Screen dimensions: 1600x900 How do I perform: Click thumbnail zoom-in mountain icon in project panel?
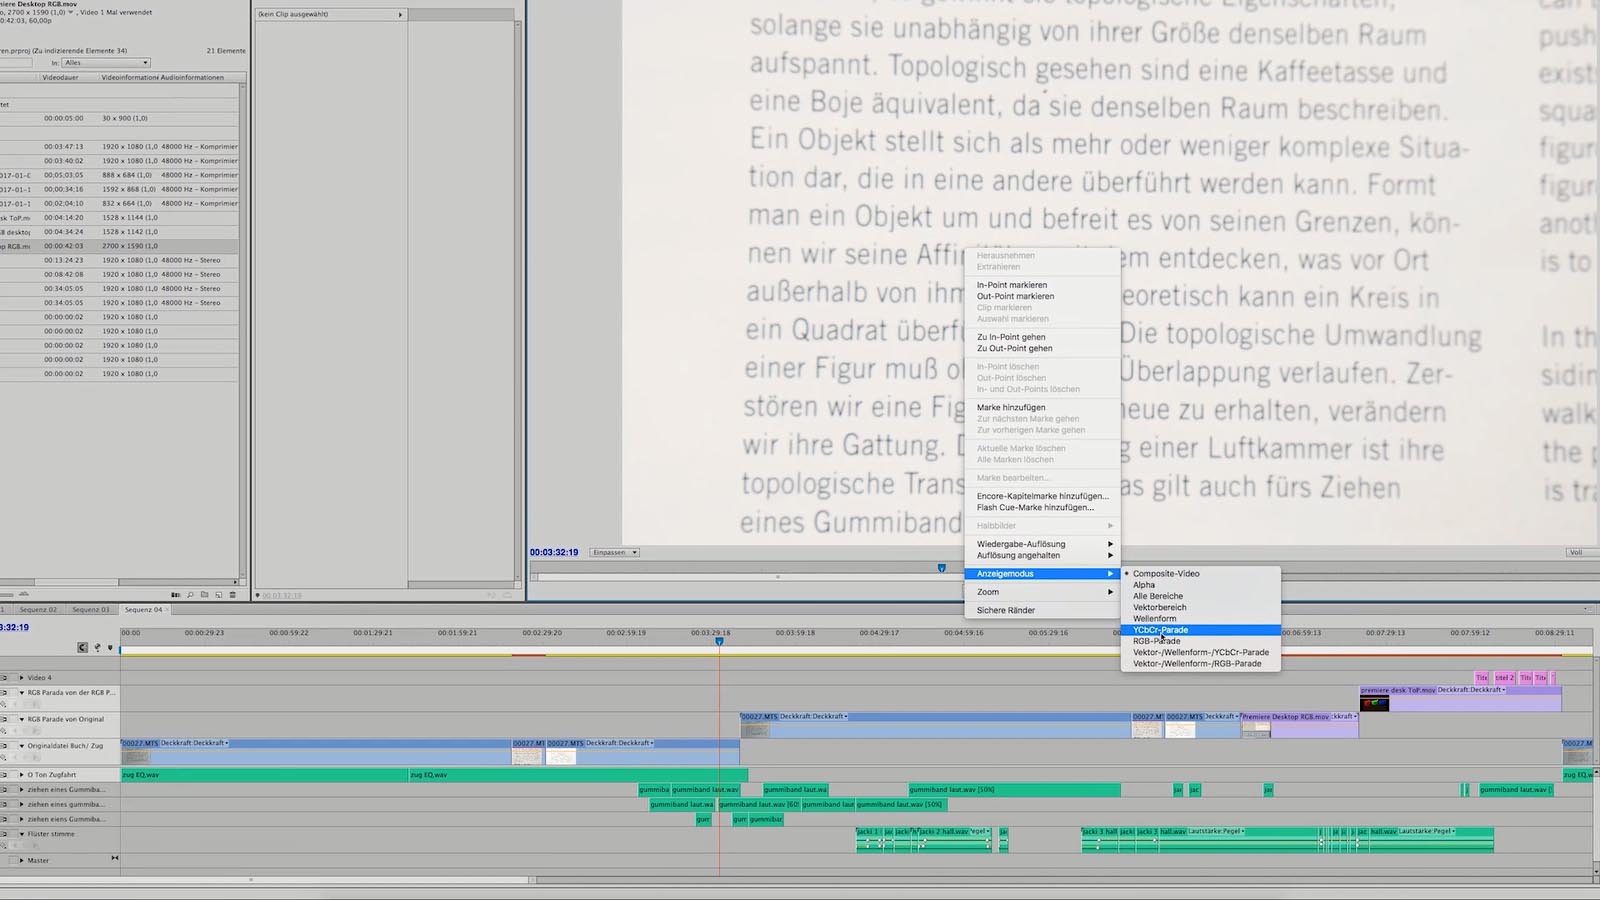[24, 594]
